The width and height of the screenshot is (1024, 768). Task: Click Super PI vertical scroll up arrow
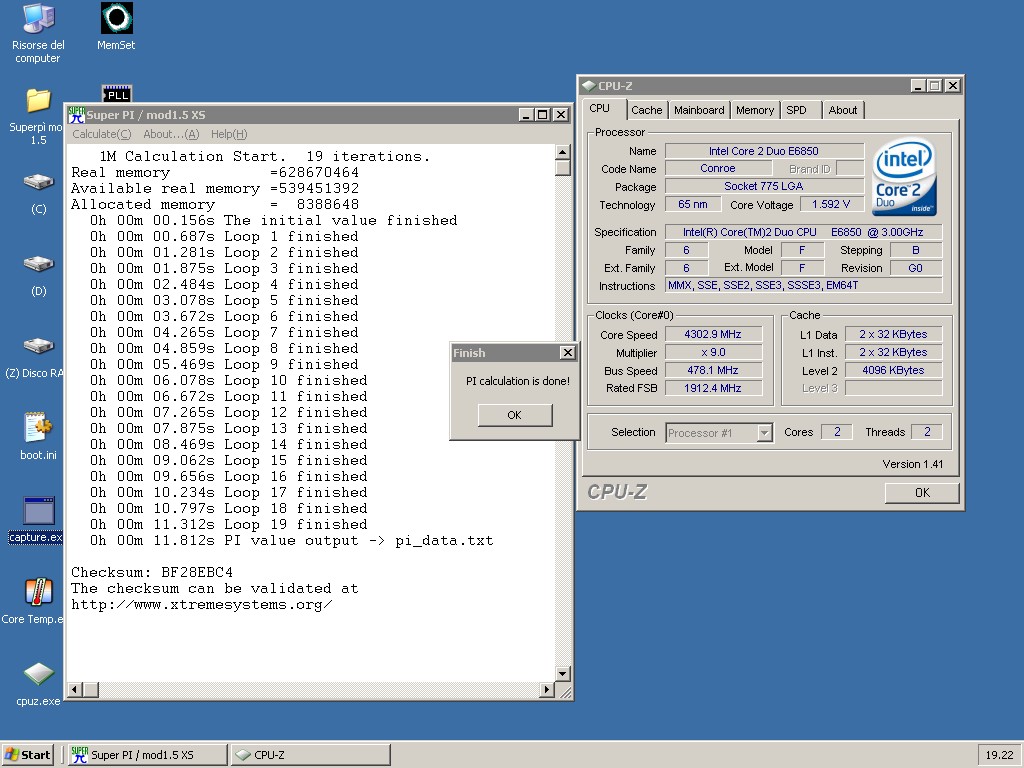coord(562,152)
